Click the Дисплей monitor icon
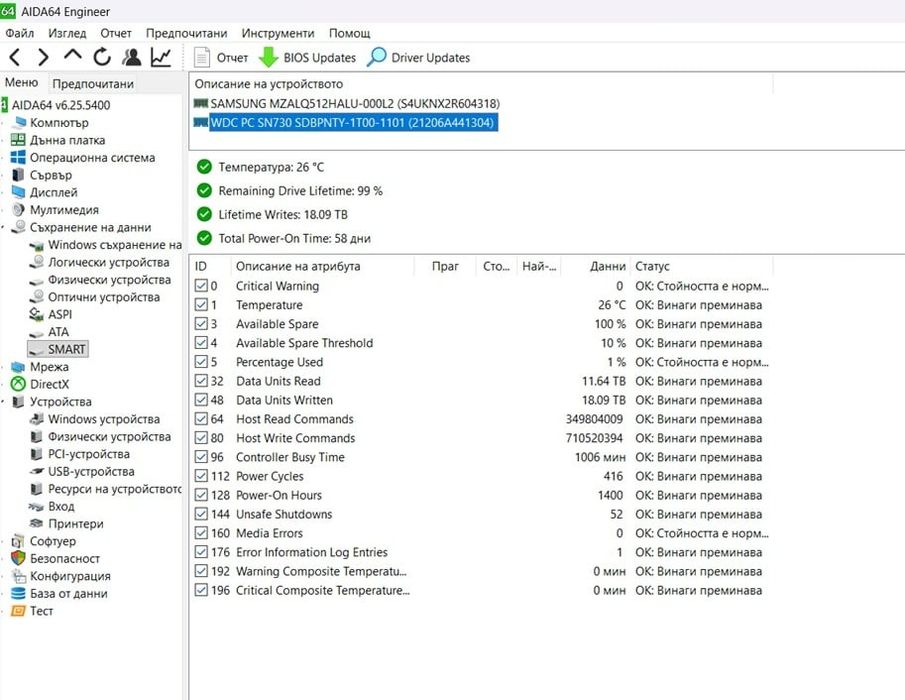Image resolution: width=905 pixels, height=700 pixels. [18, 192]
